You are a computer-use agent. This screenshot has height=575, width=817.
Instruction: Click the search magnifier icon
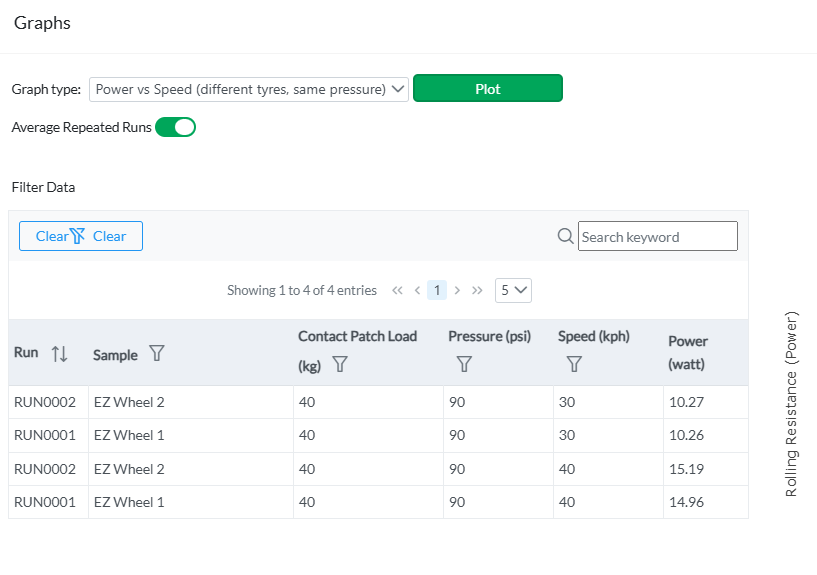tap(565, 236)
